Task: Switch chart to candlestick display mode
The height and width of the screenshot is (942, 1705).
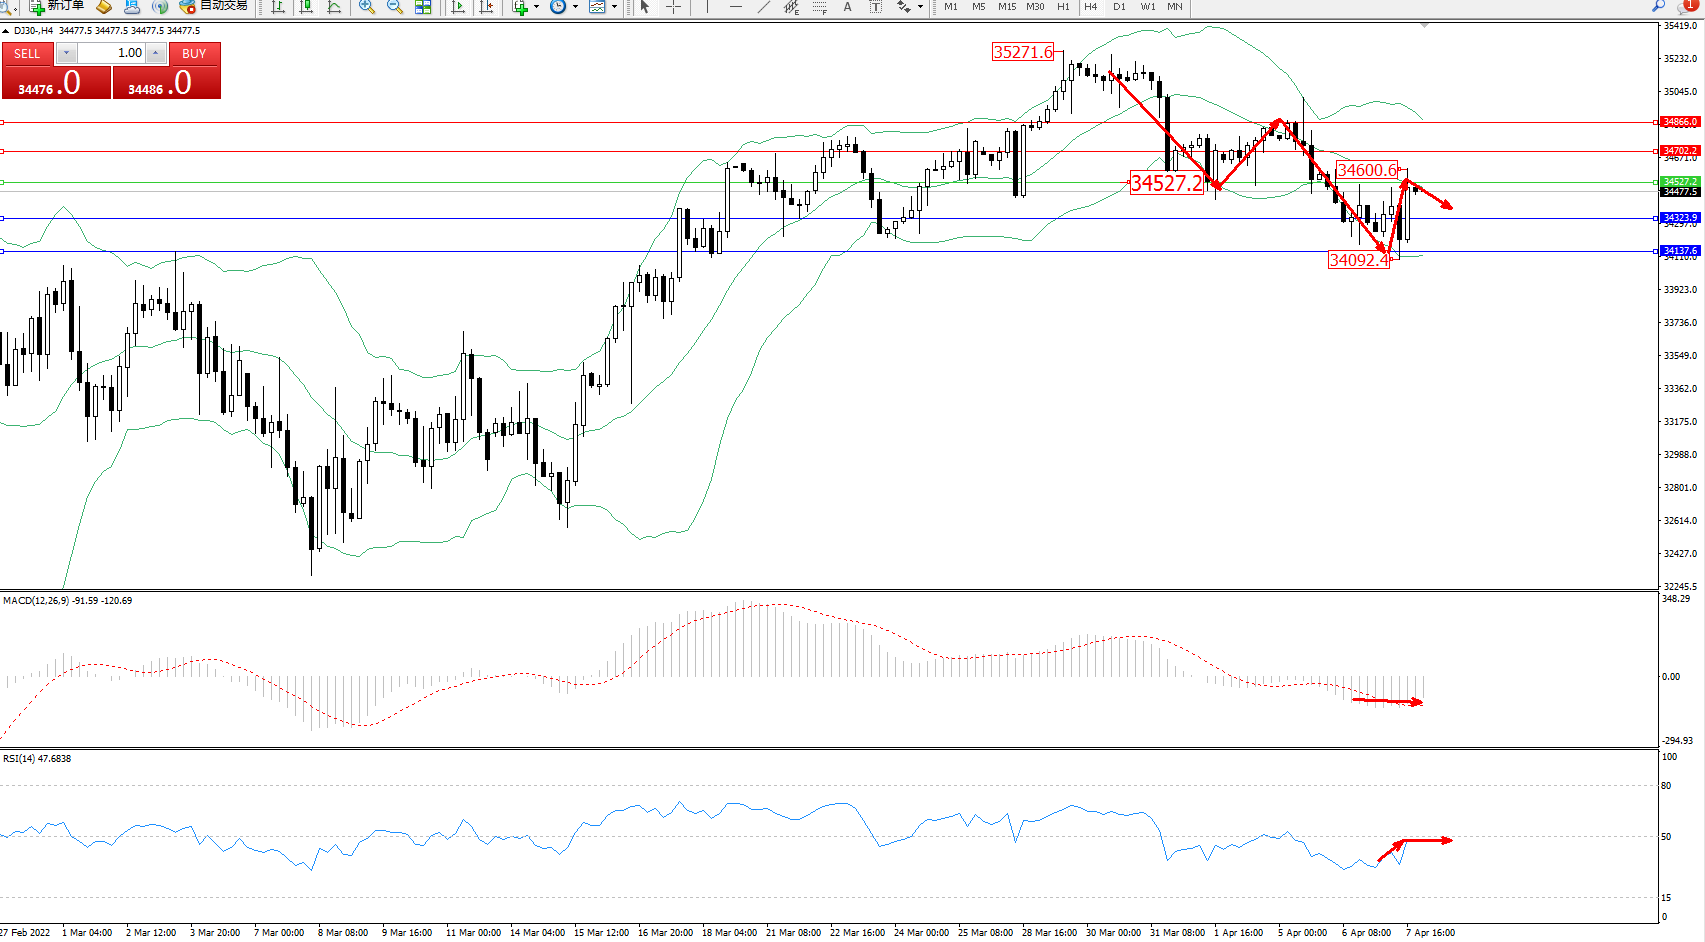Action: click(306, 7)
